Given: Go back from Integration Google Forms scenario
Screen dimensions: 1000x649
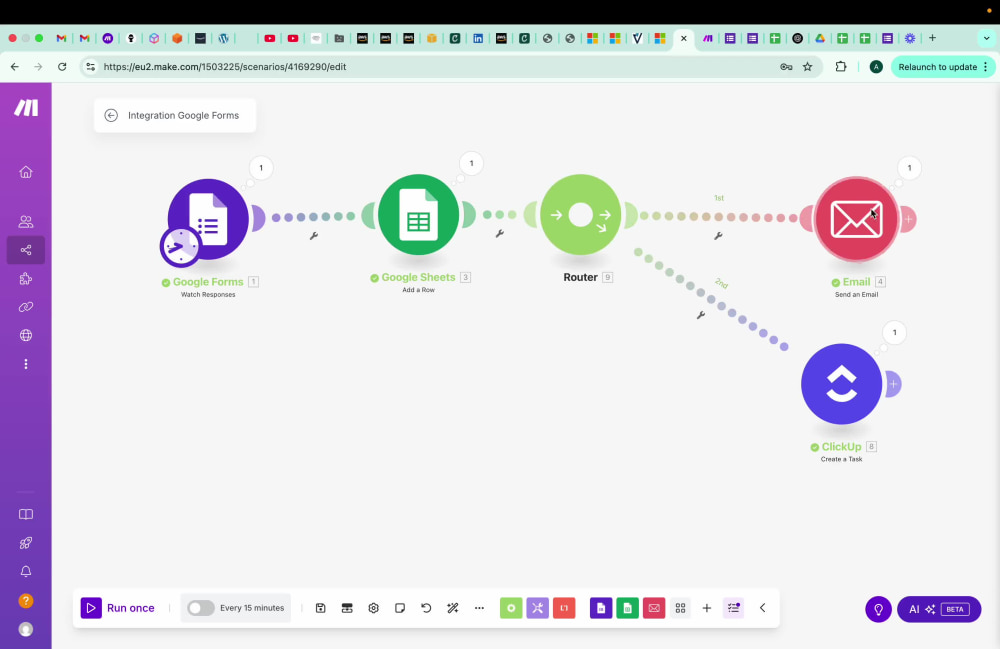Looking at the screenshot, I should point(111,115).
